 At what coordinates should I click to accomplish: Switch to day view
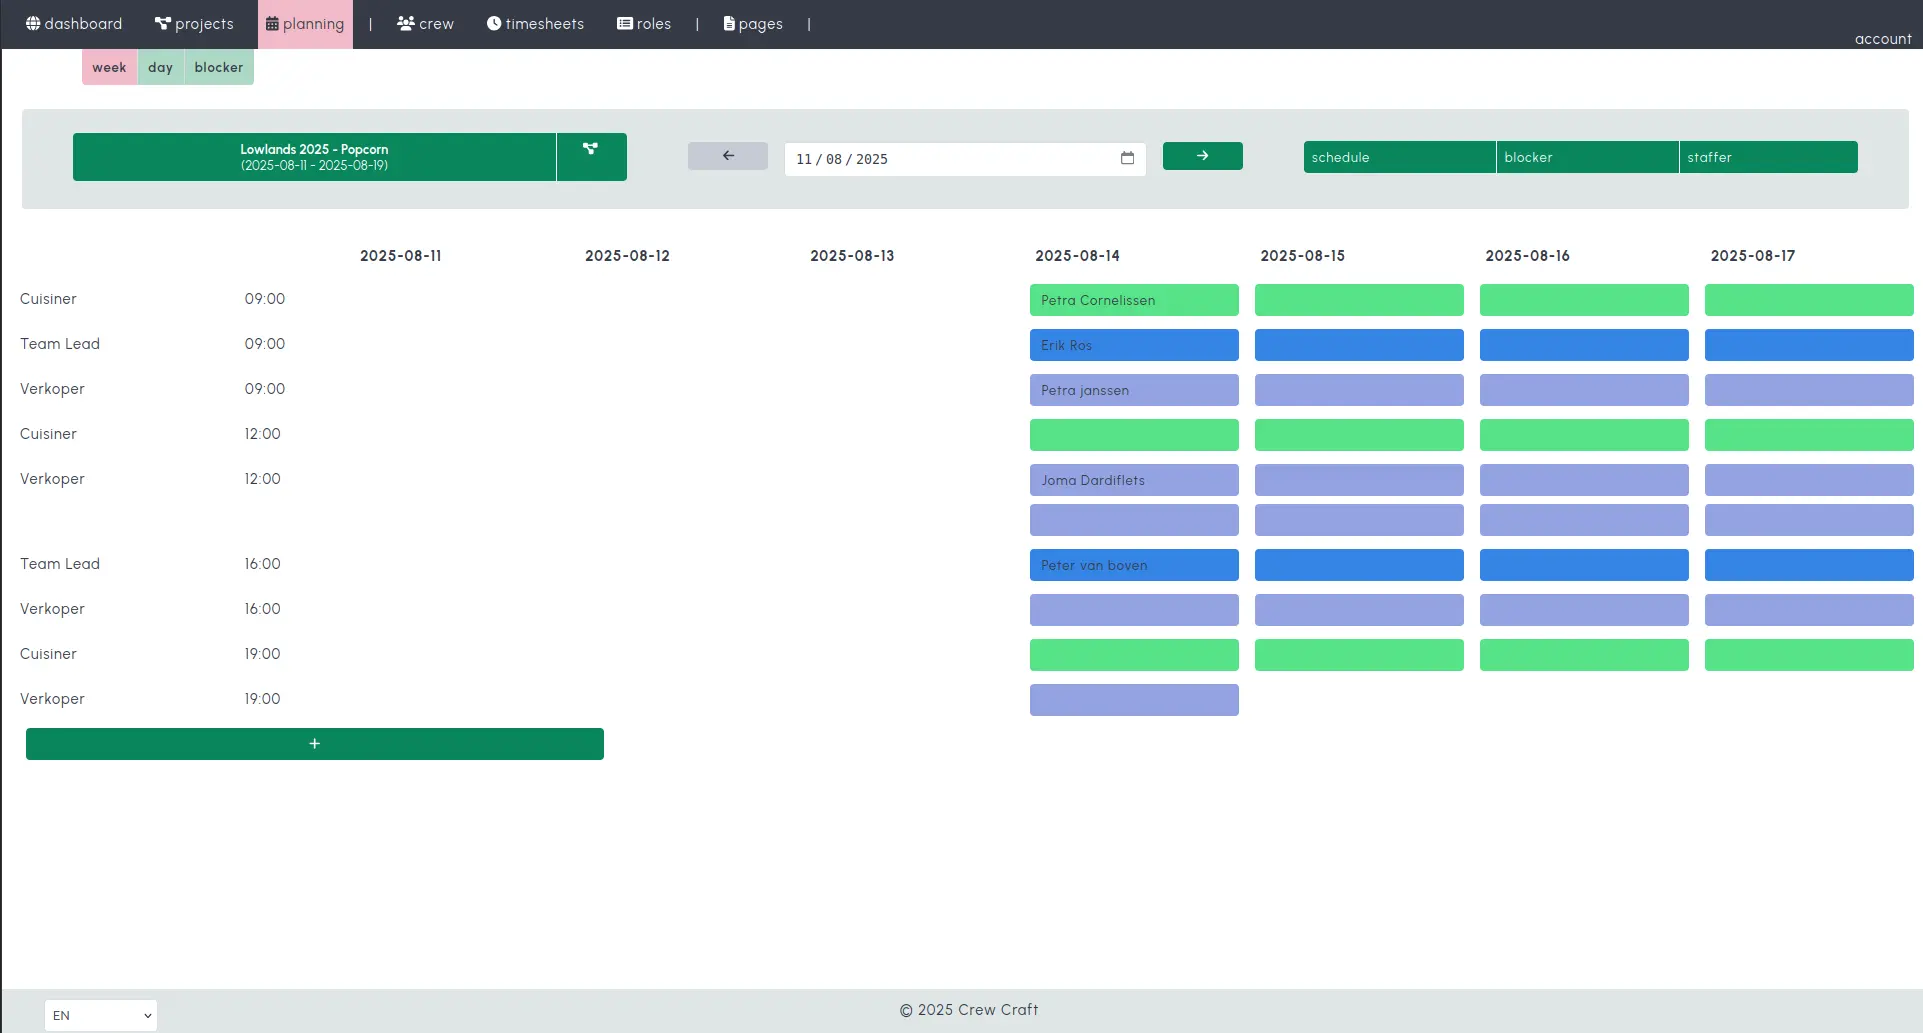tap(160, 67)
